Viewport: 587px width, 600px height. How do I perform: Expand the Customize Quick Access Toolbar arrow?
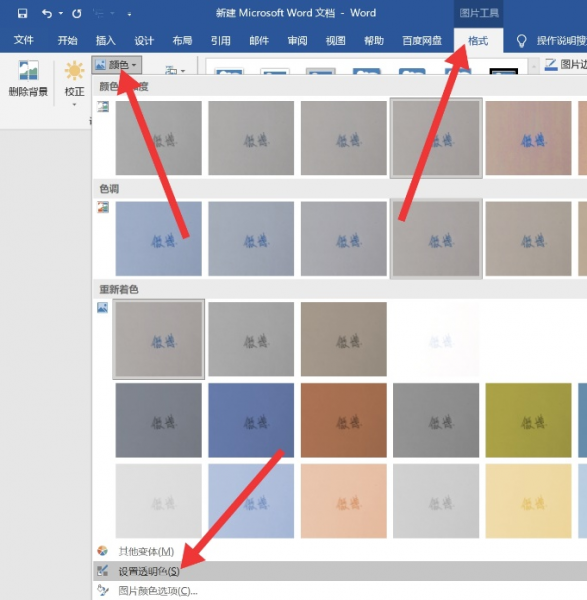[129, 14]
